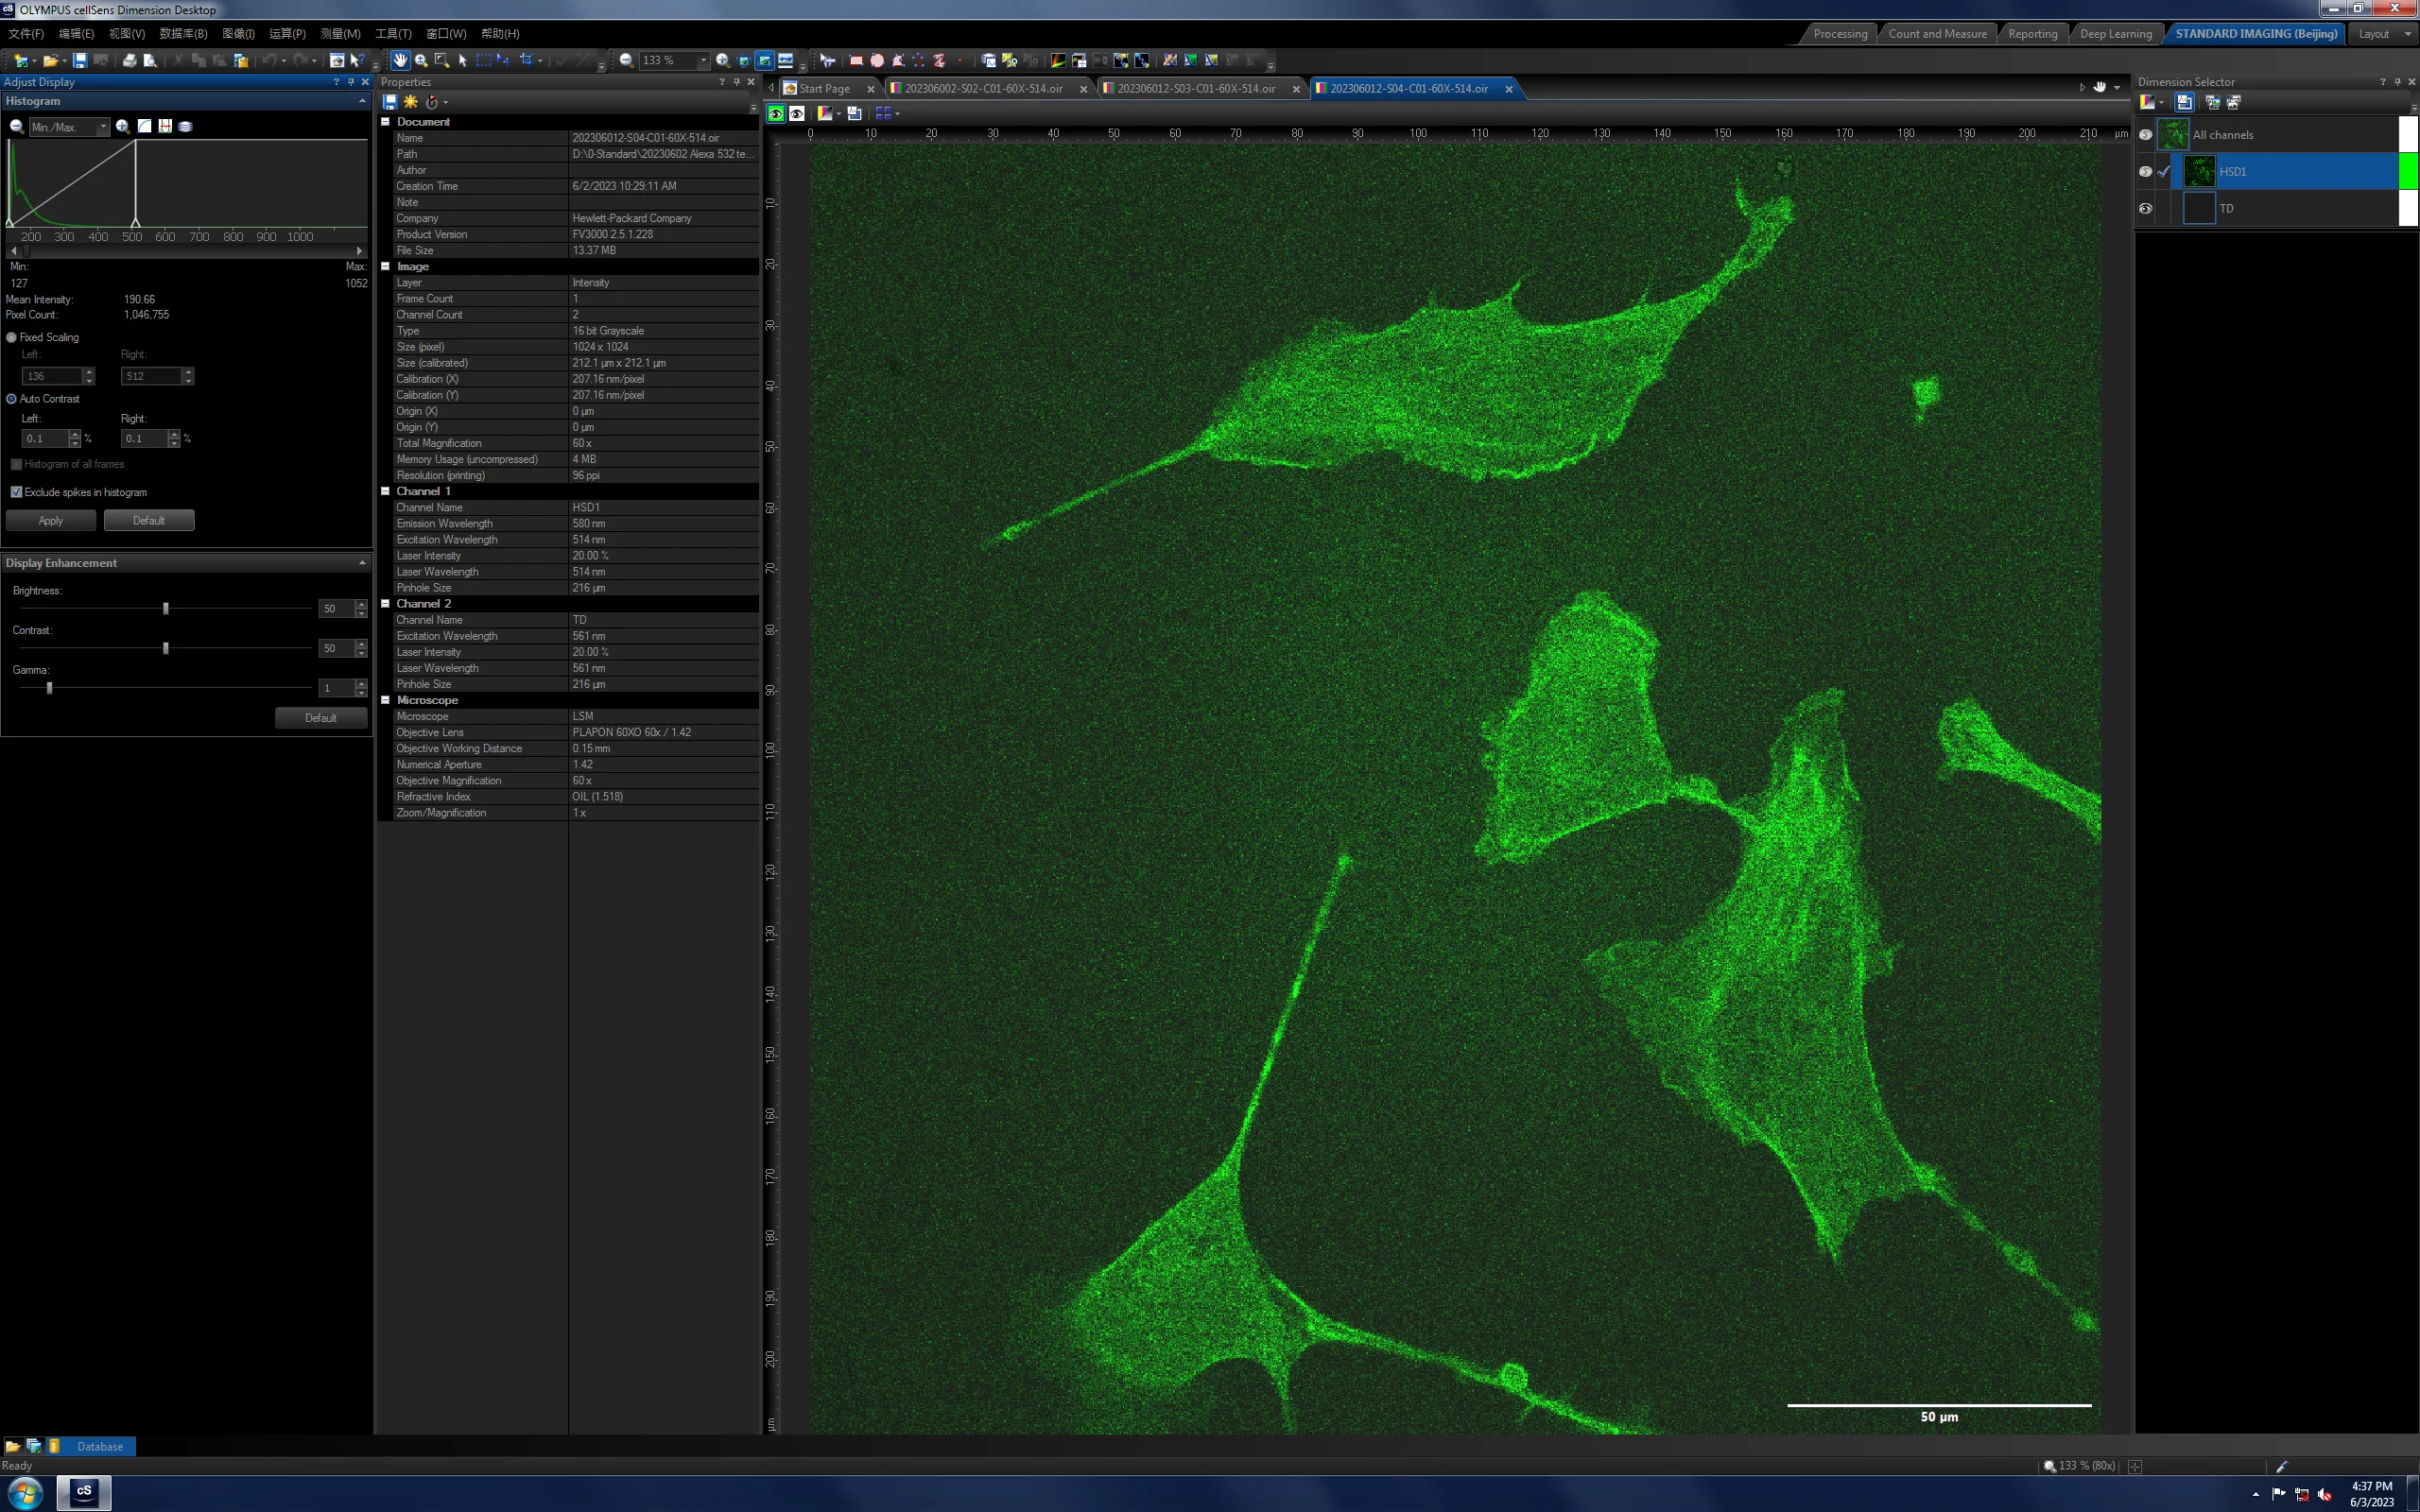The height and width of the screenshot is (1512, 2420).
Task: Collapse the Channel 1 properties section
Action: (385, 491)
